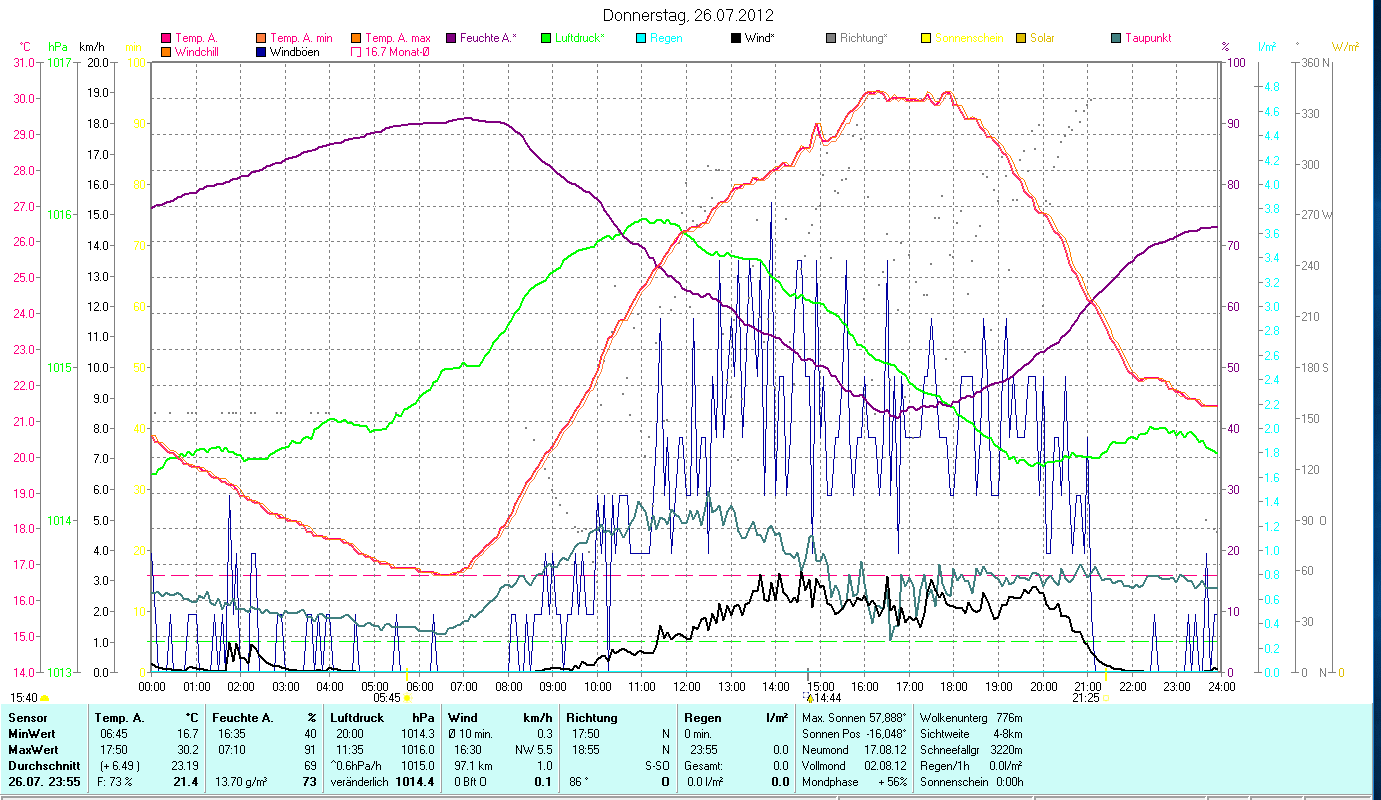This screenshot has width=1381, height=800.
Task: Click the Temp. A. min legend label
Action: 302,38
